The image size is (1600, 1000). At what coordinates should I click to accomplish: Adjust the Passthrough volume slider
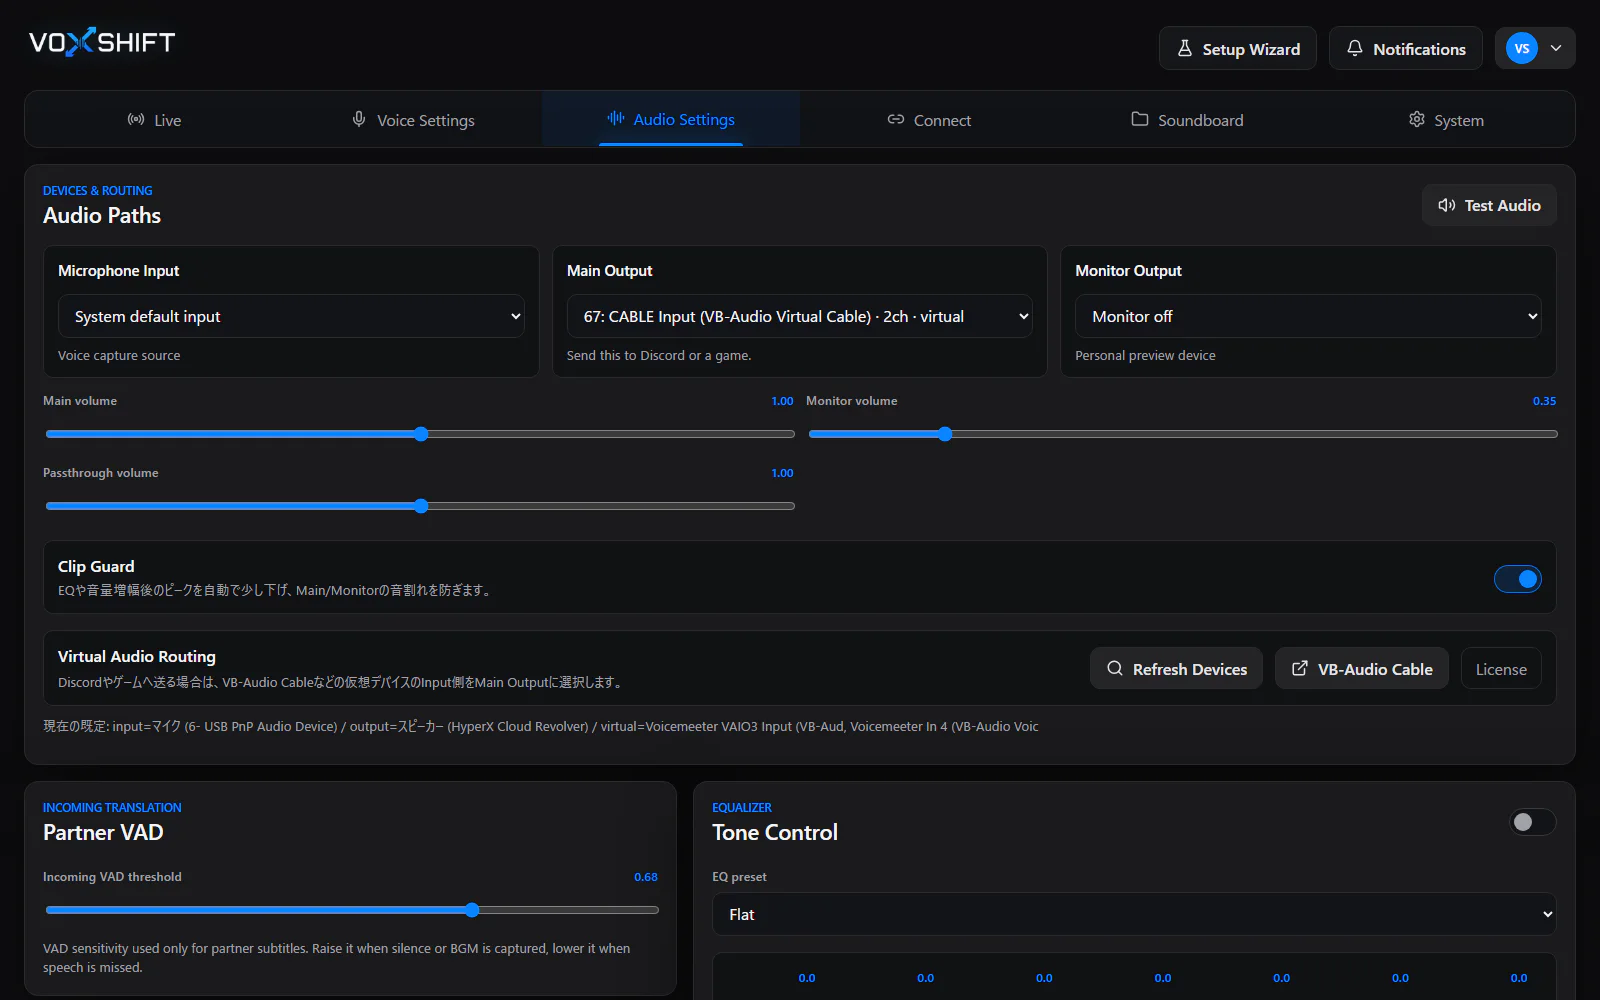click(420, 506)
